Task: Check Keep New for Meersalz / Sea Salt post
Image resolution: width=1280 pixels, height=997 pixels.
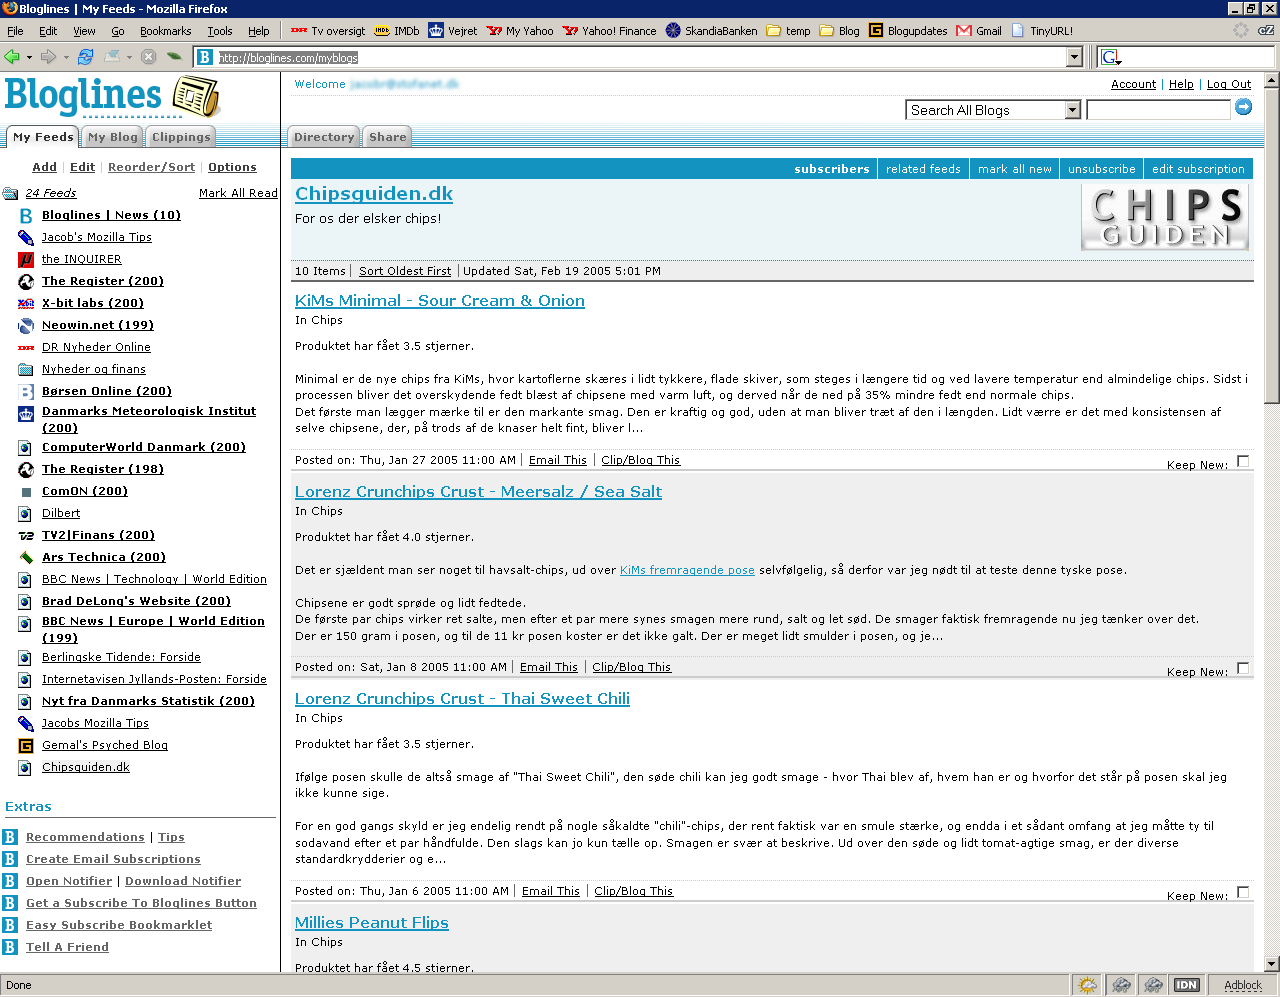Action: point(1243,668)
